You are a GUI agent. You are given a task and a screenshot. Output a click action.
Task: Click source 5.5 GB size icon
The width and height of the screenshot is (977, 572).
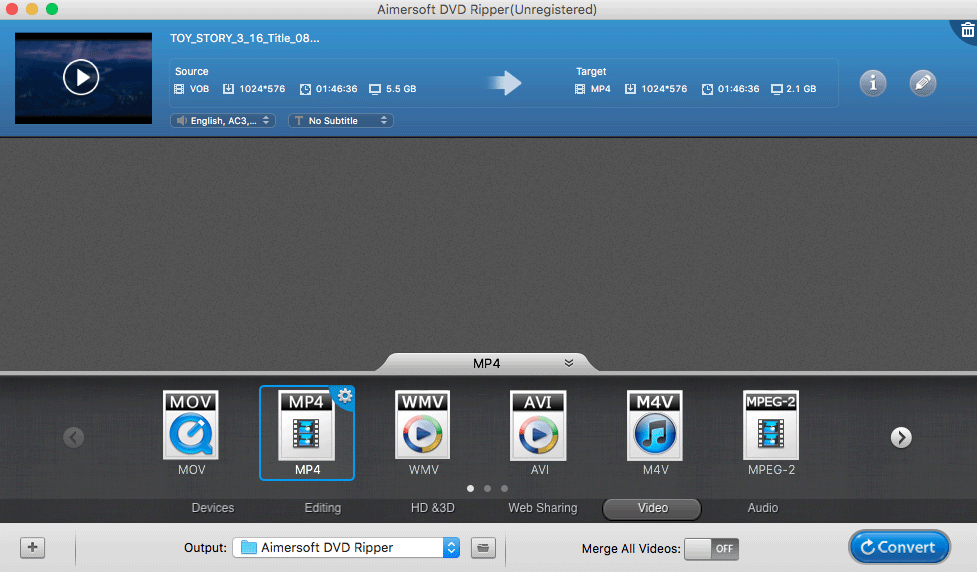pyautogui.click(x=374, y=89)
